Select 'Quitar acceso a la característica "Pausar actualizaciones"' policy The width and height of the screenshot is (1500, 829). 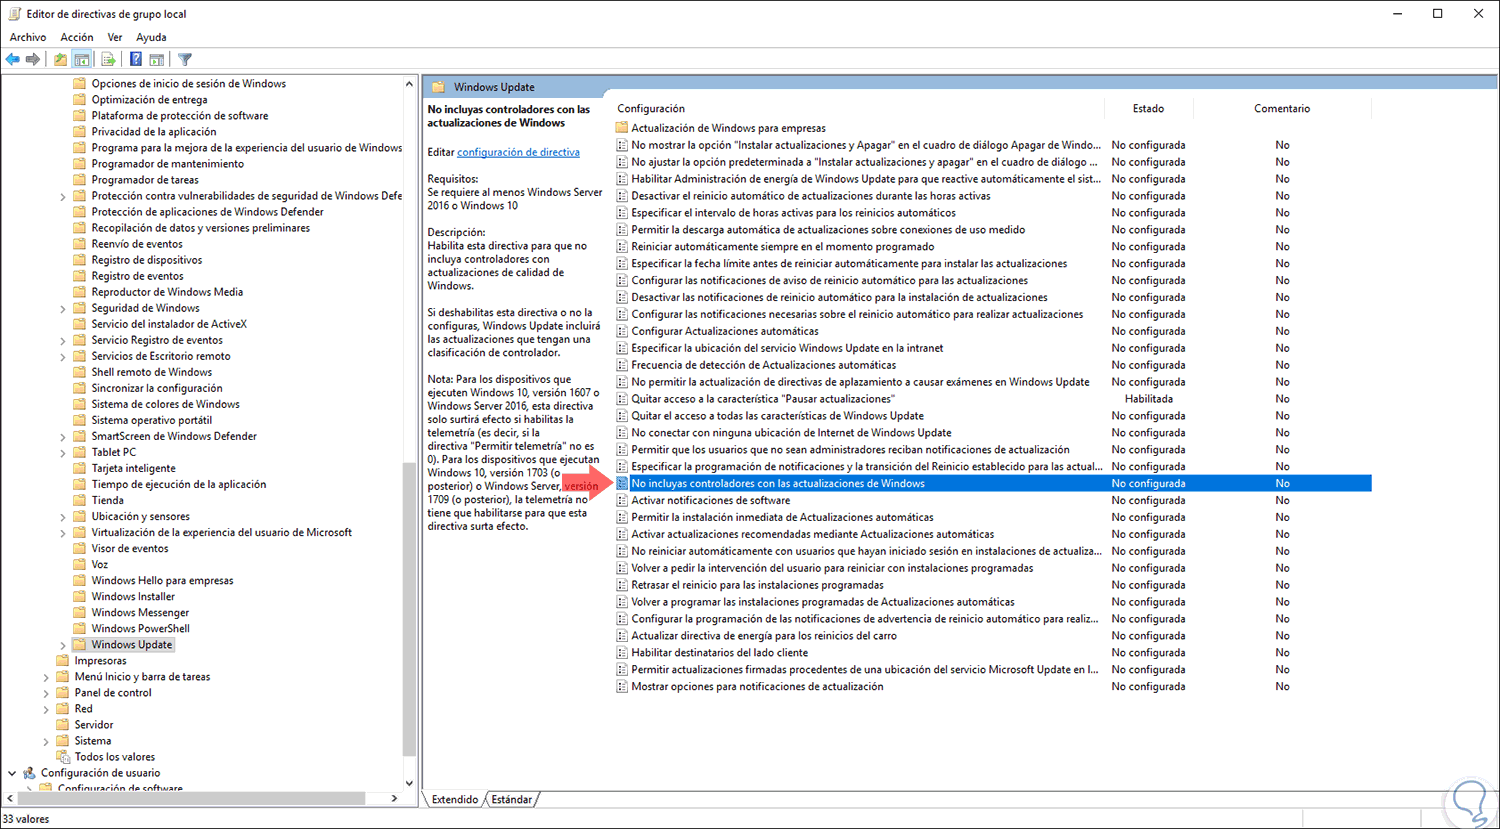[x=763, y=399]
